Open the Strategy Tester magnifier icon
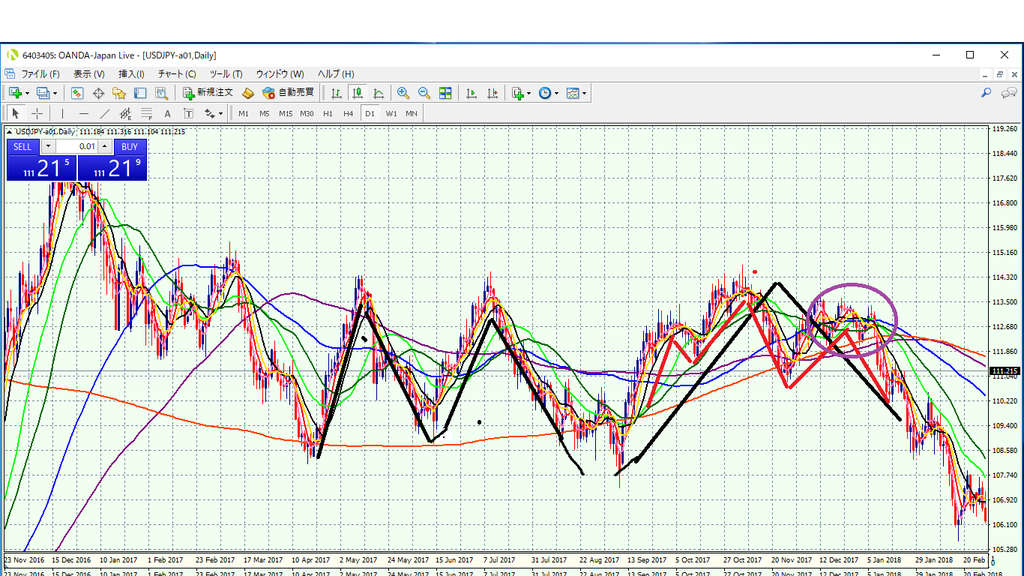The height and width of the screenshot is (576, 1024). pyautogui.click(x=161, y=93)
